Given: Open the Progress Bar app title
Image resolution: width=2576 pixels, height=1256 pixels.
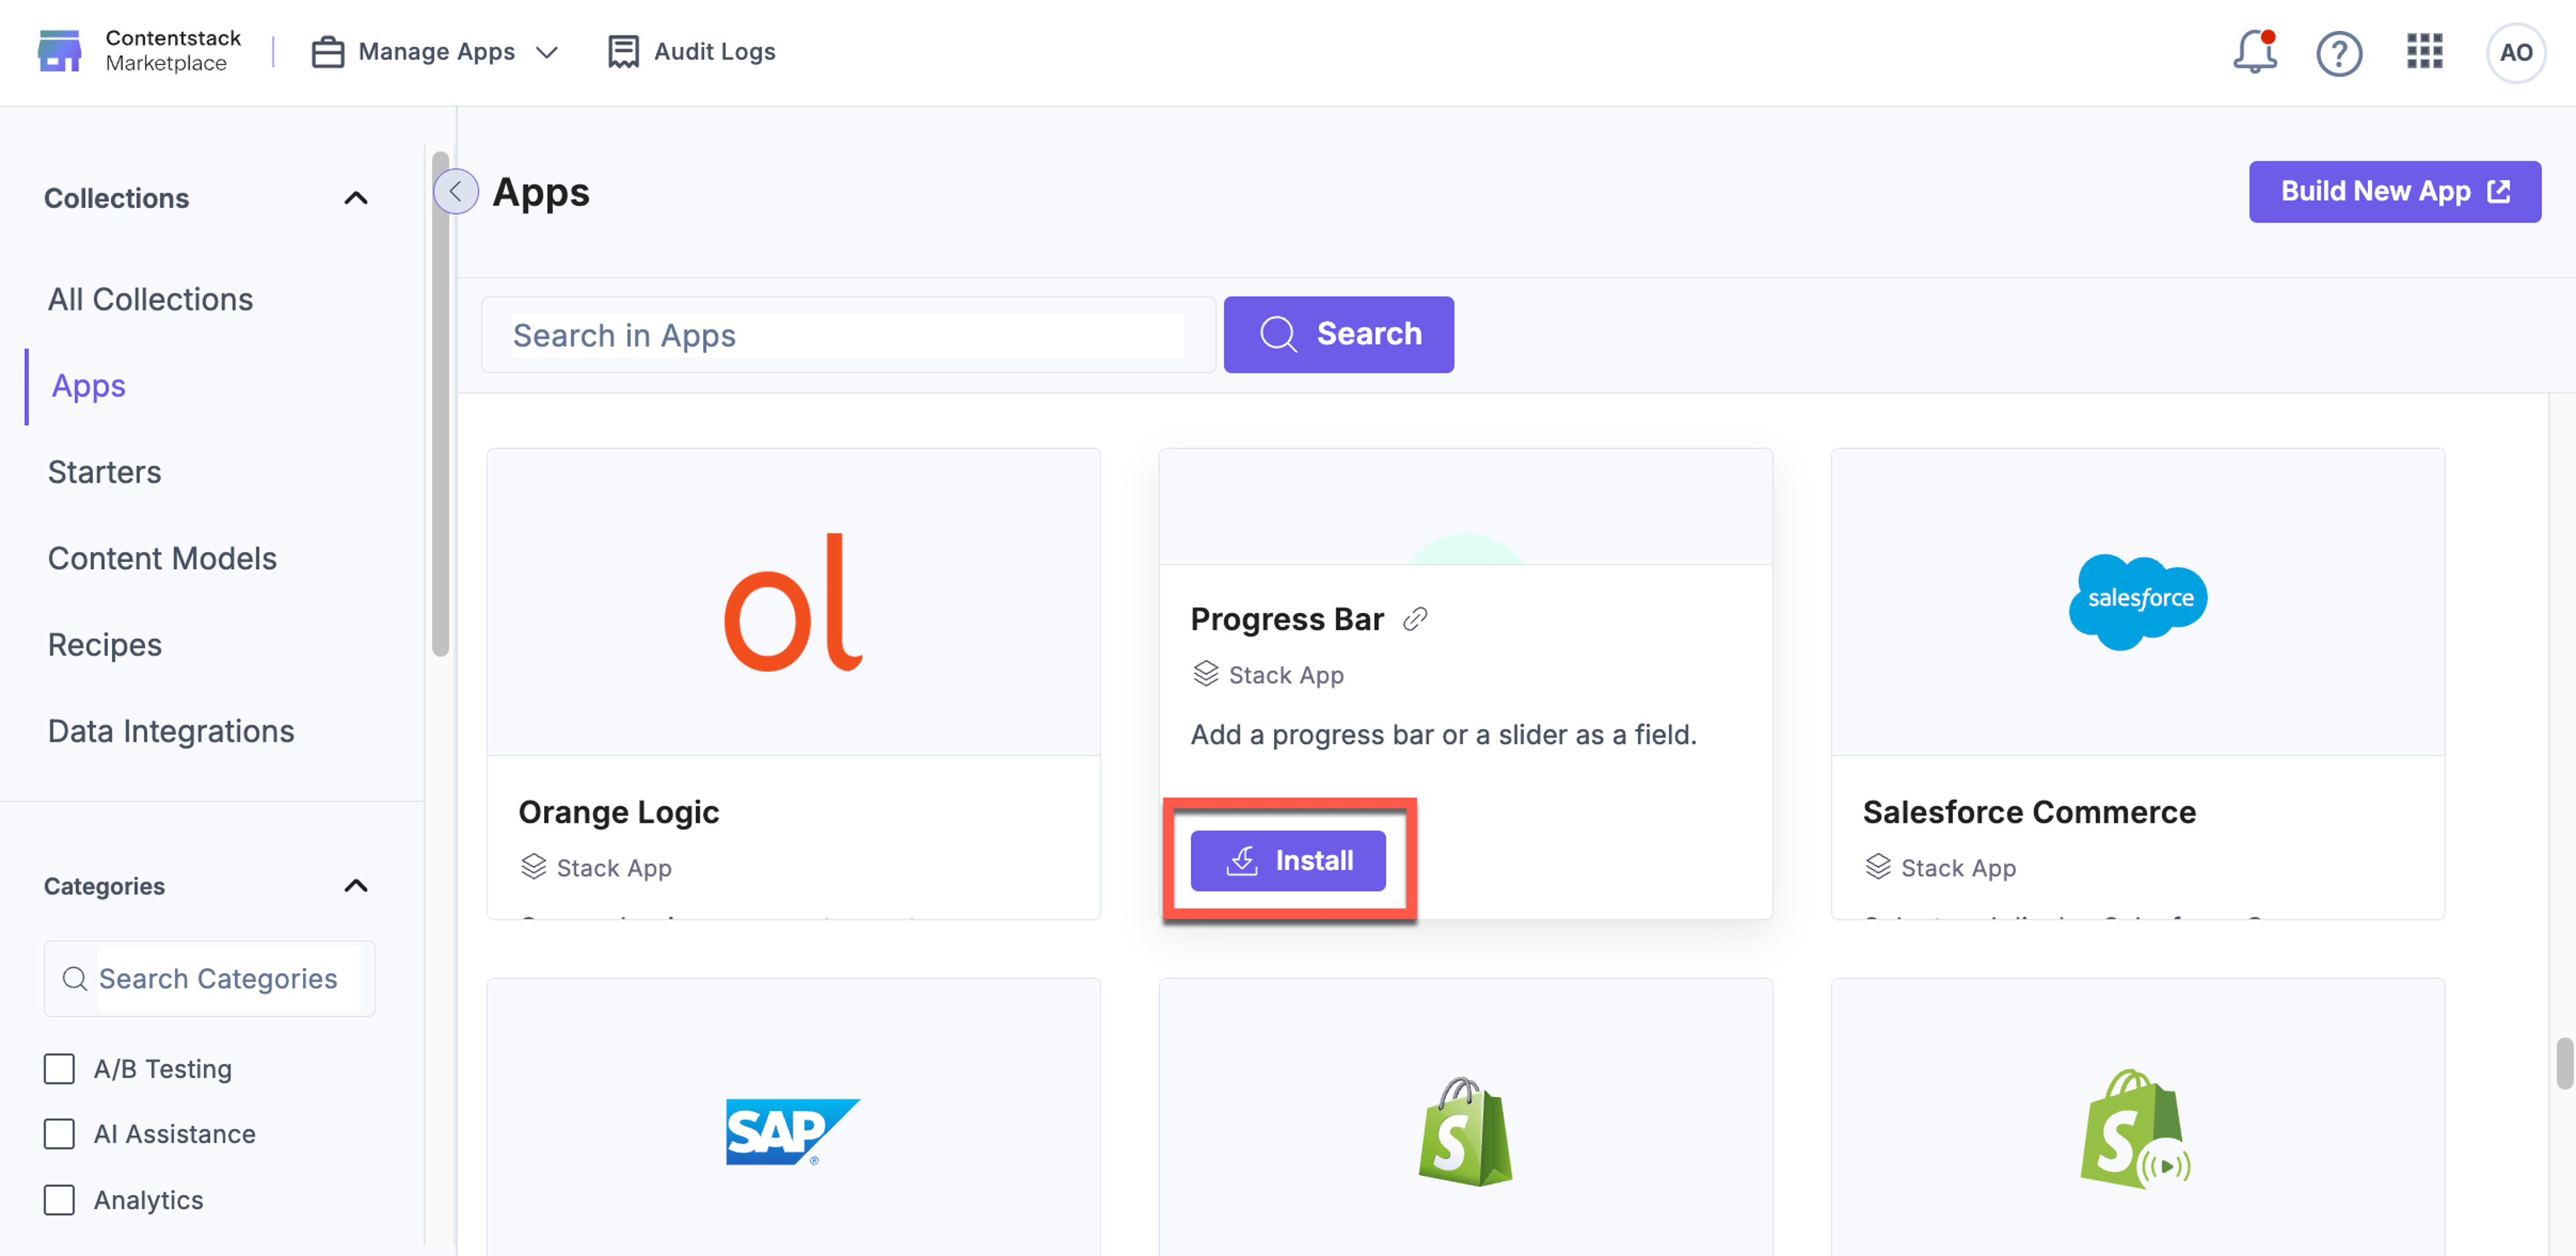Looking at the screenshot, I should click(1287, 619).
